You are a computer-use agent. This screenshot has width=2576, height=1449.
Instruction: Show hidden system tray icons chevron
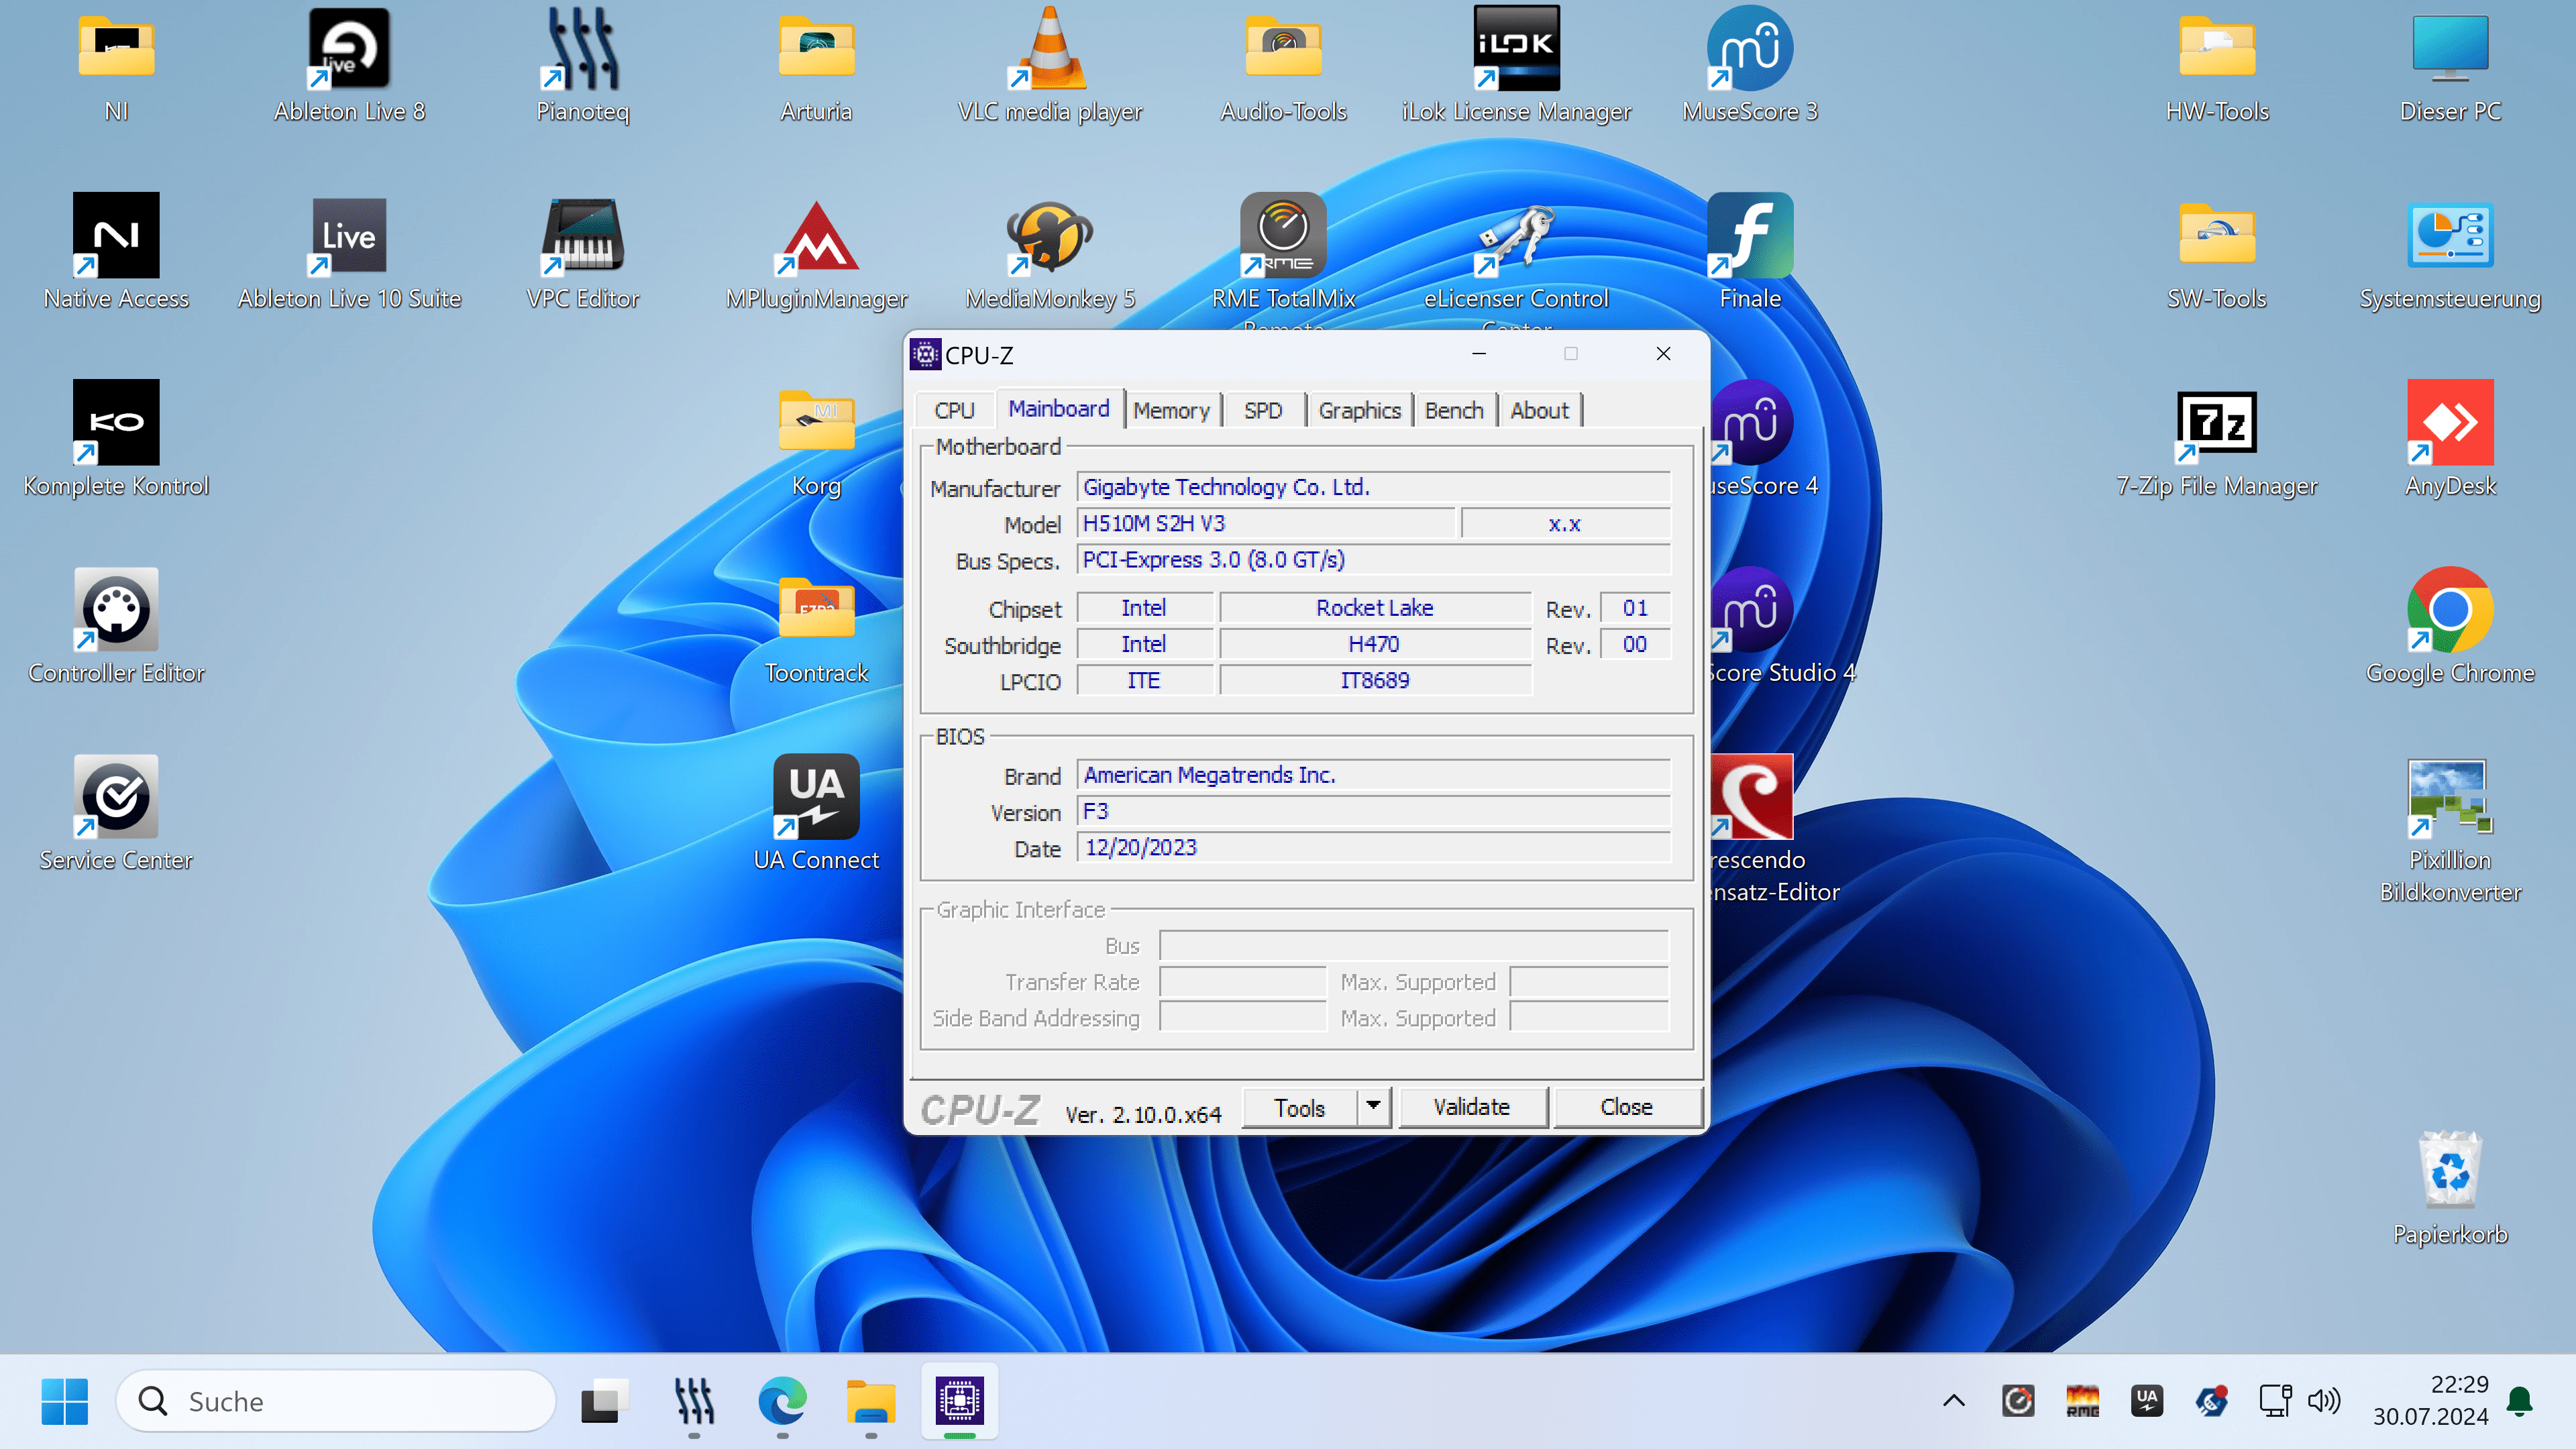point(1953,1401)
